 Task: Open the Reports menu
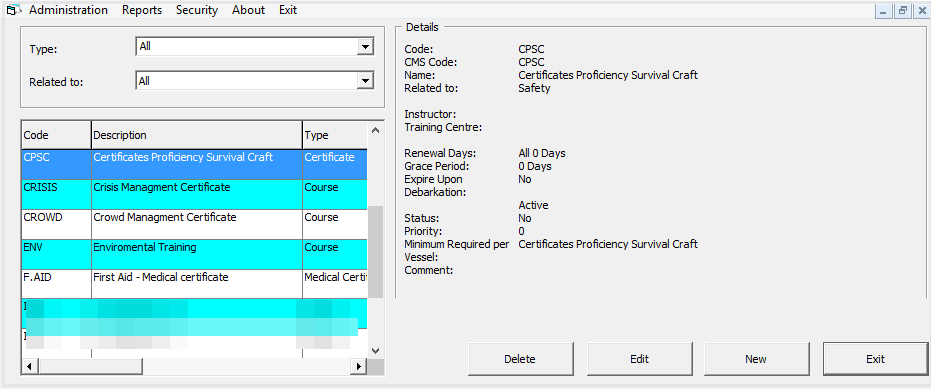(142, 10)
